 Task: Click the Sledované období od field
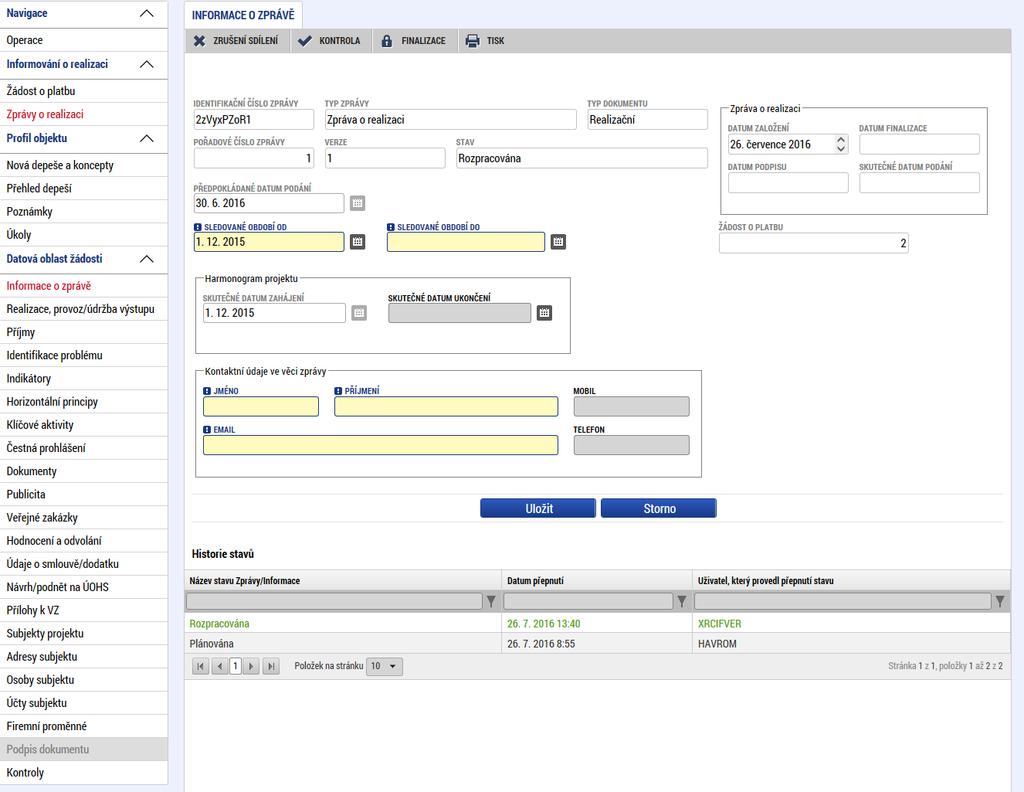coord(269,242)
